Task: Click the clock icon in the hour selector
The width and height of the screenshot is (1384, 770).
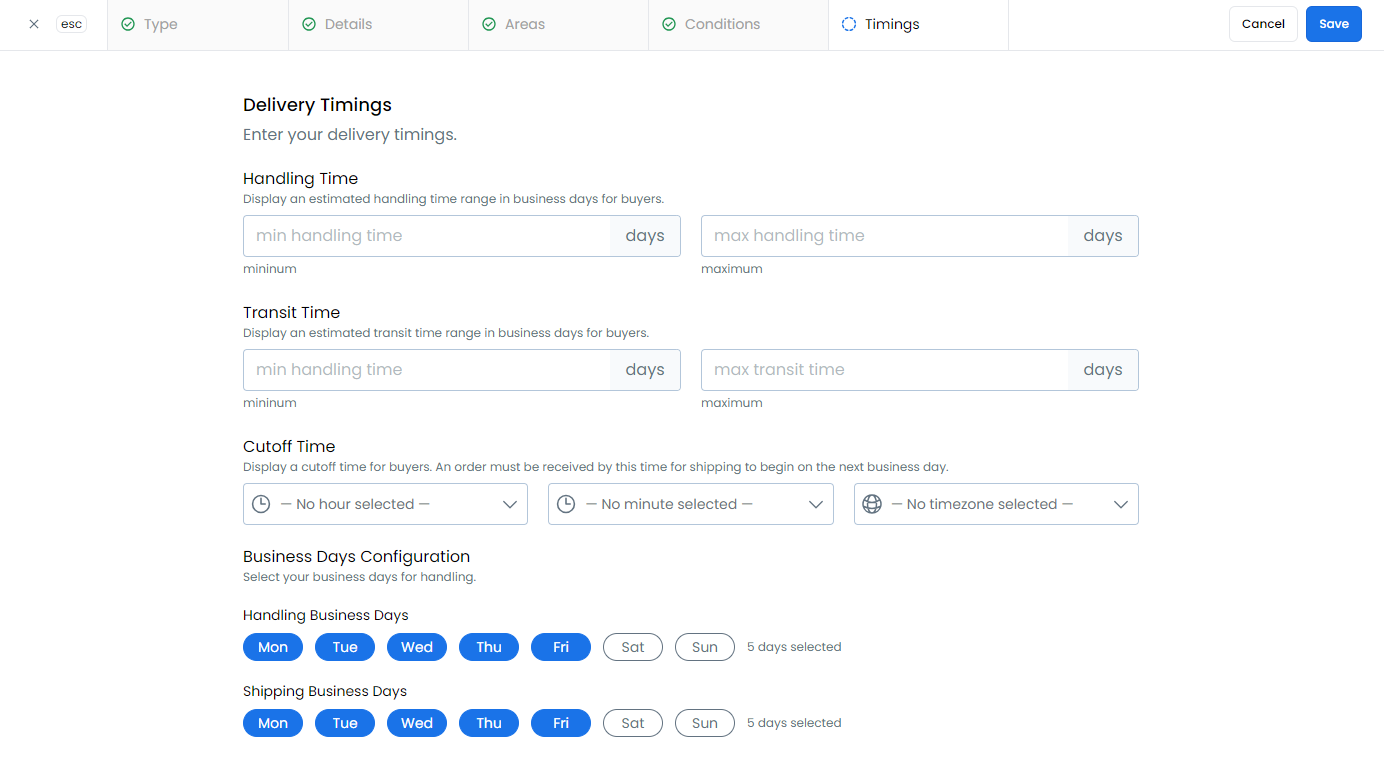Action: (261, 504)
